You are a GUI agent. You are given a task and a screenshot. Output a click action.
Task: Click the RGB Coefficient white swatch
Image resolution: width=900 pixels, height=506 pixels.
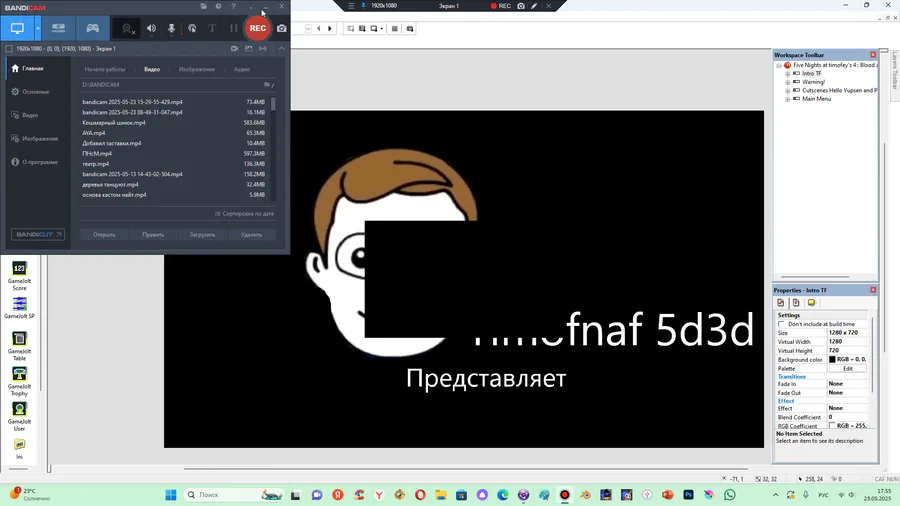(832, 426)
